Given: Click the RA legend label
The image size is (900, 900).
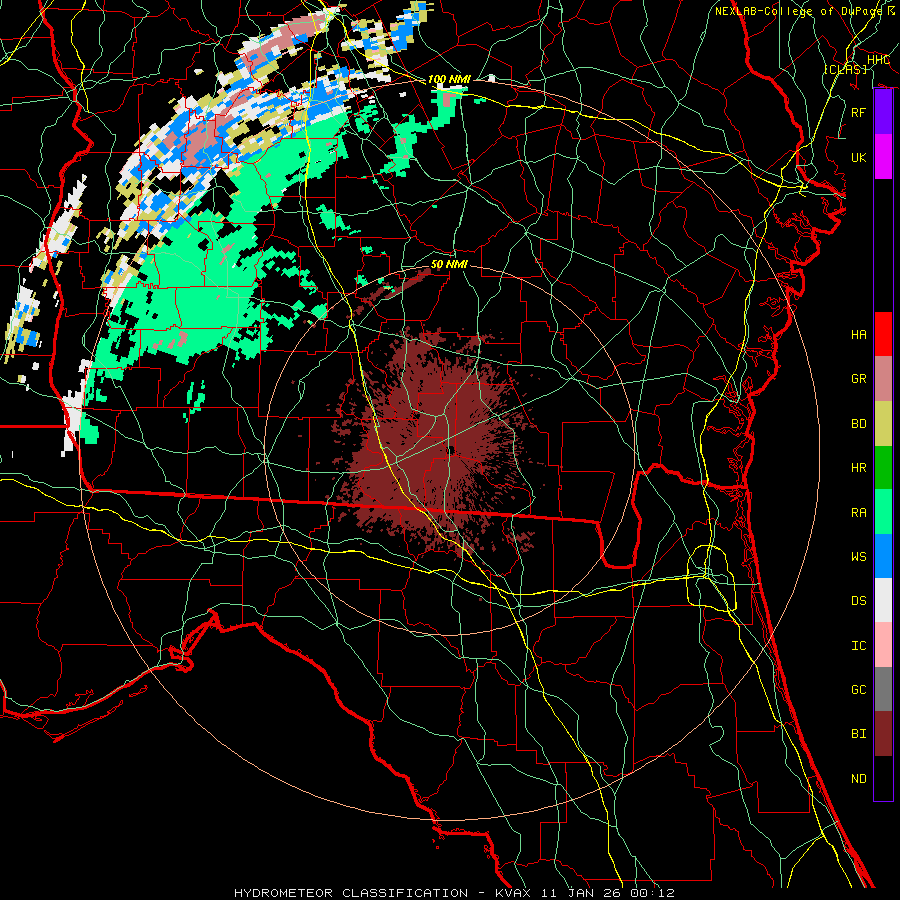Looking at the screenshot, I should point(858,513).
